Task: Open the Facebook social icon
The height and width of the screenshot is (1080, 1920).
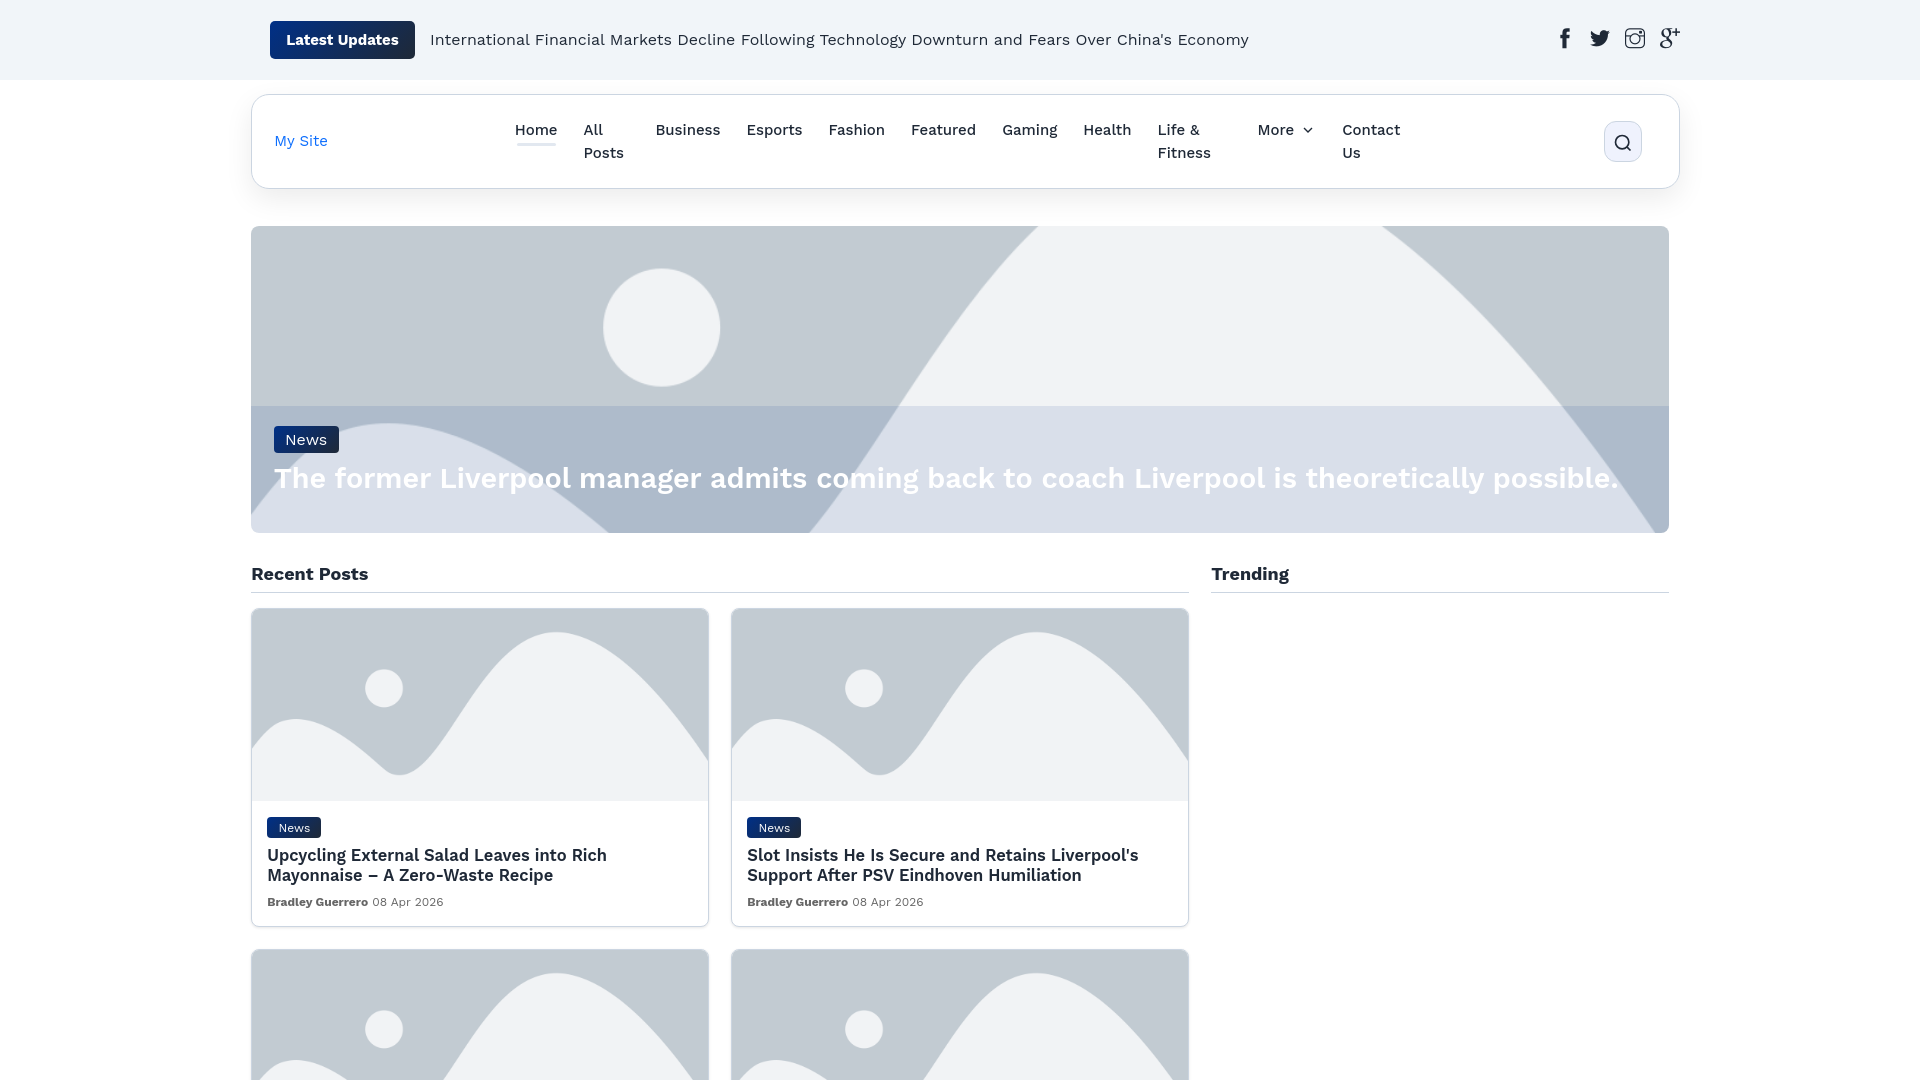Action: click(x=1565, y=39)
